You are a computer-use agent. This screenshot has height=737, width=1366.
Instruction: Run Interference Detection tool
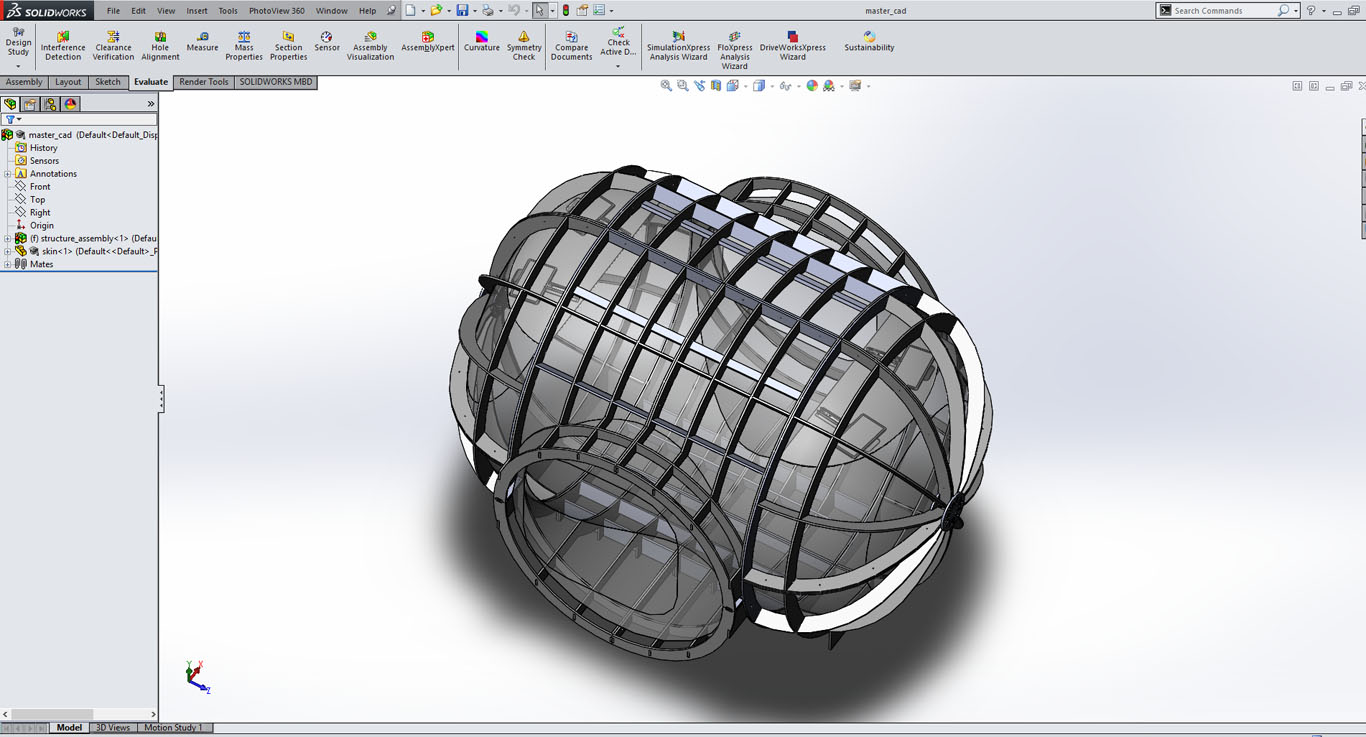click(63, 46)
